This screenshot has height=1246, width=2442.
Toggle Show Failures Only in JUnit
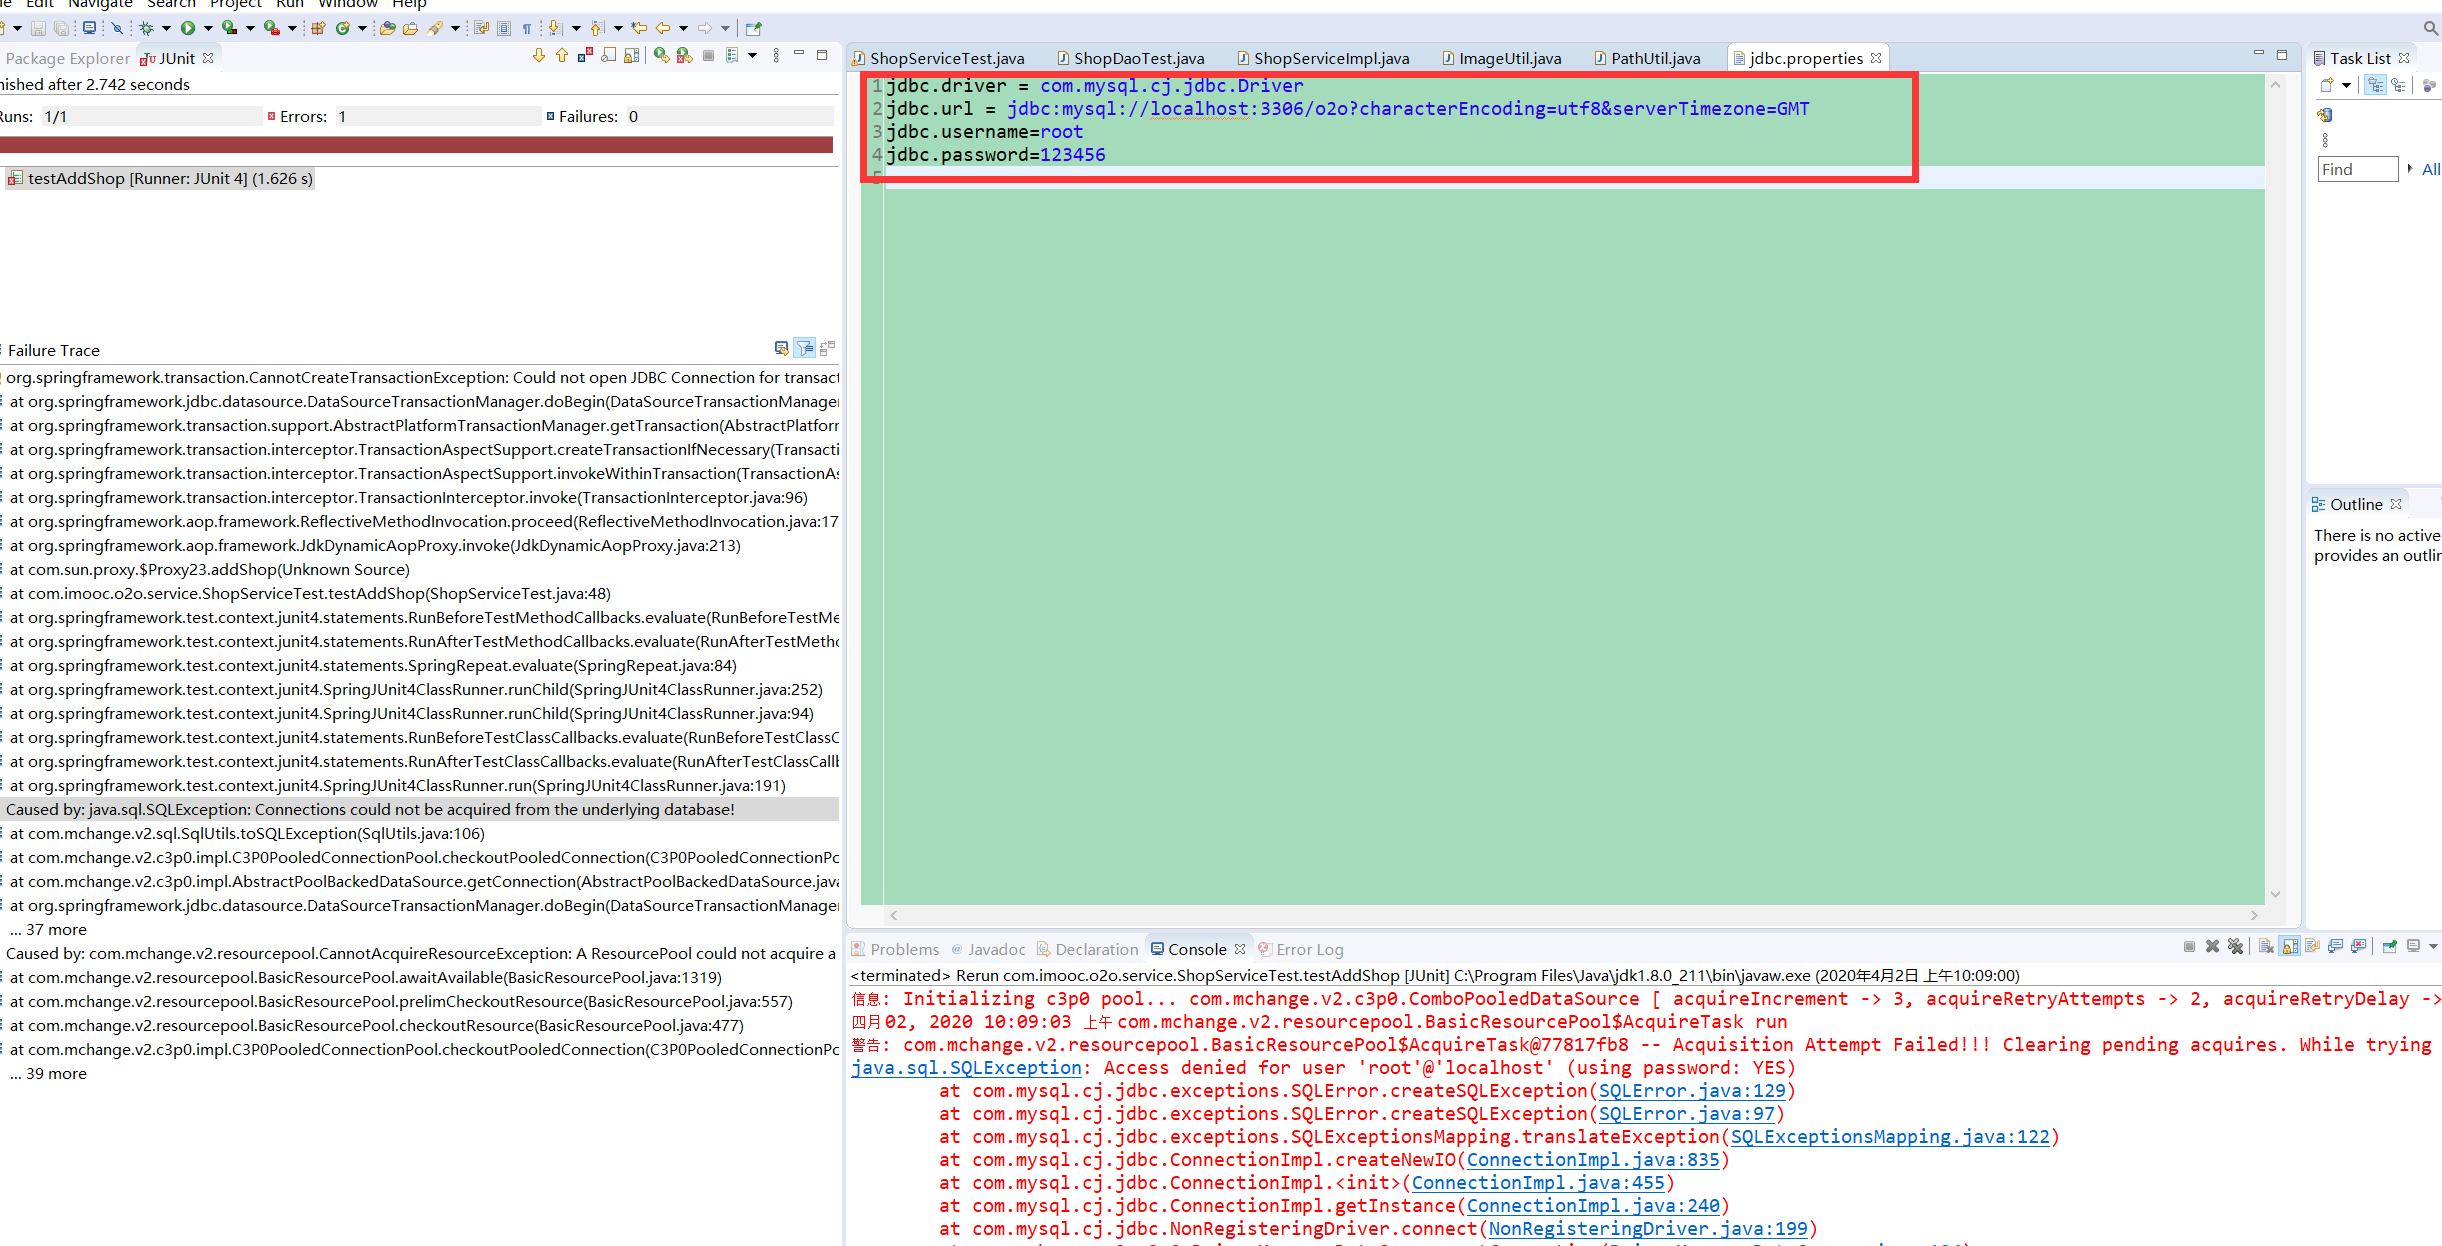(585, 56)
